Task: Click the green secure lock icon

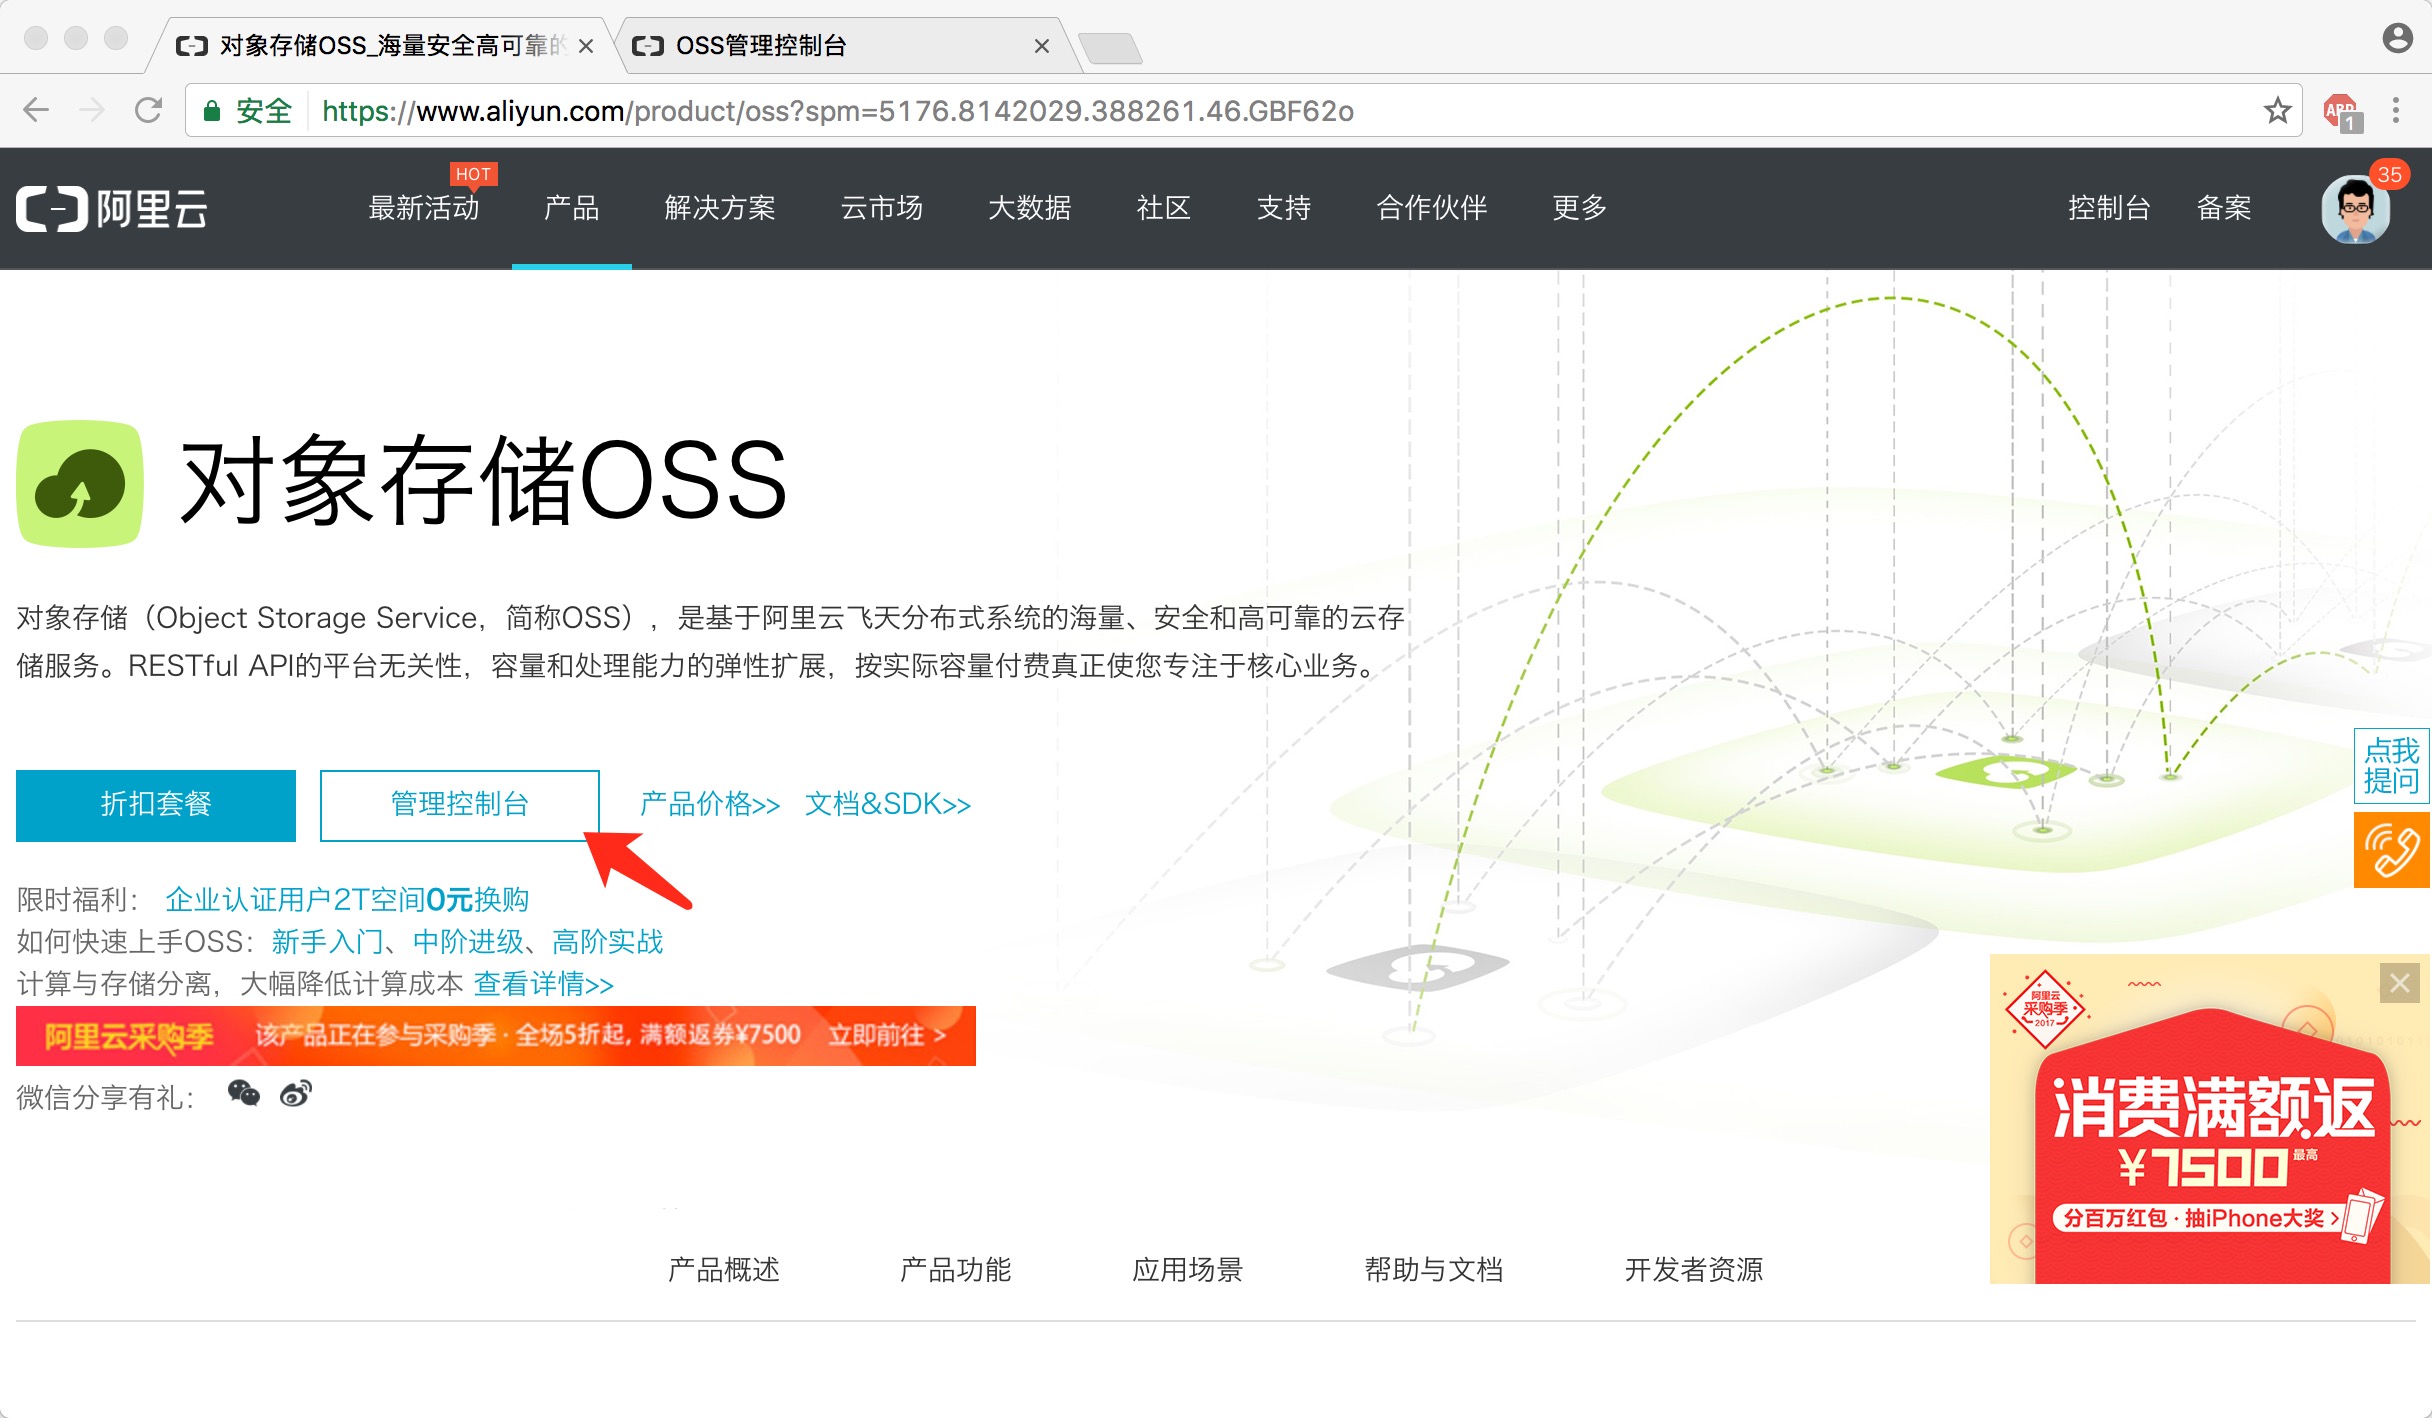Action: tap(211, 110)
